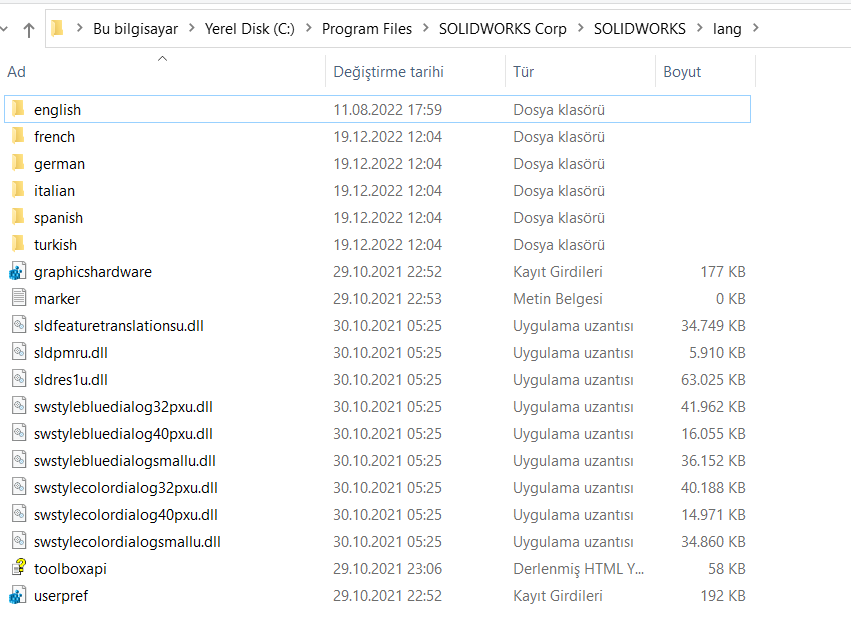The image size is (851, 642).
Task: Jump to SOLIDWORKS Corp breadcrumb
Action: coord(503,29)
